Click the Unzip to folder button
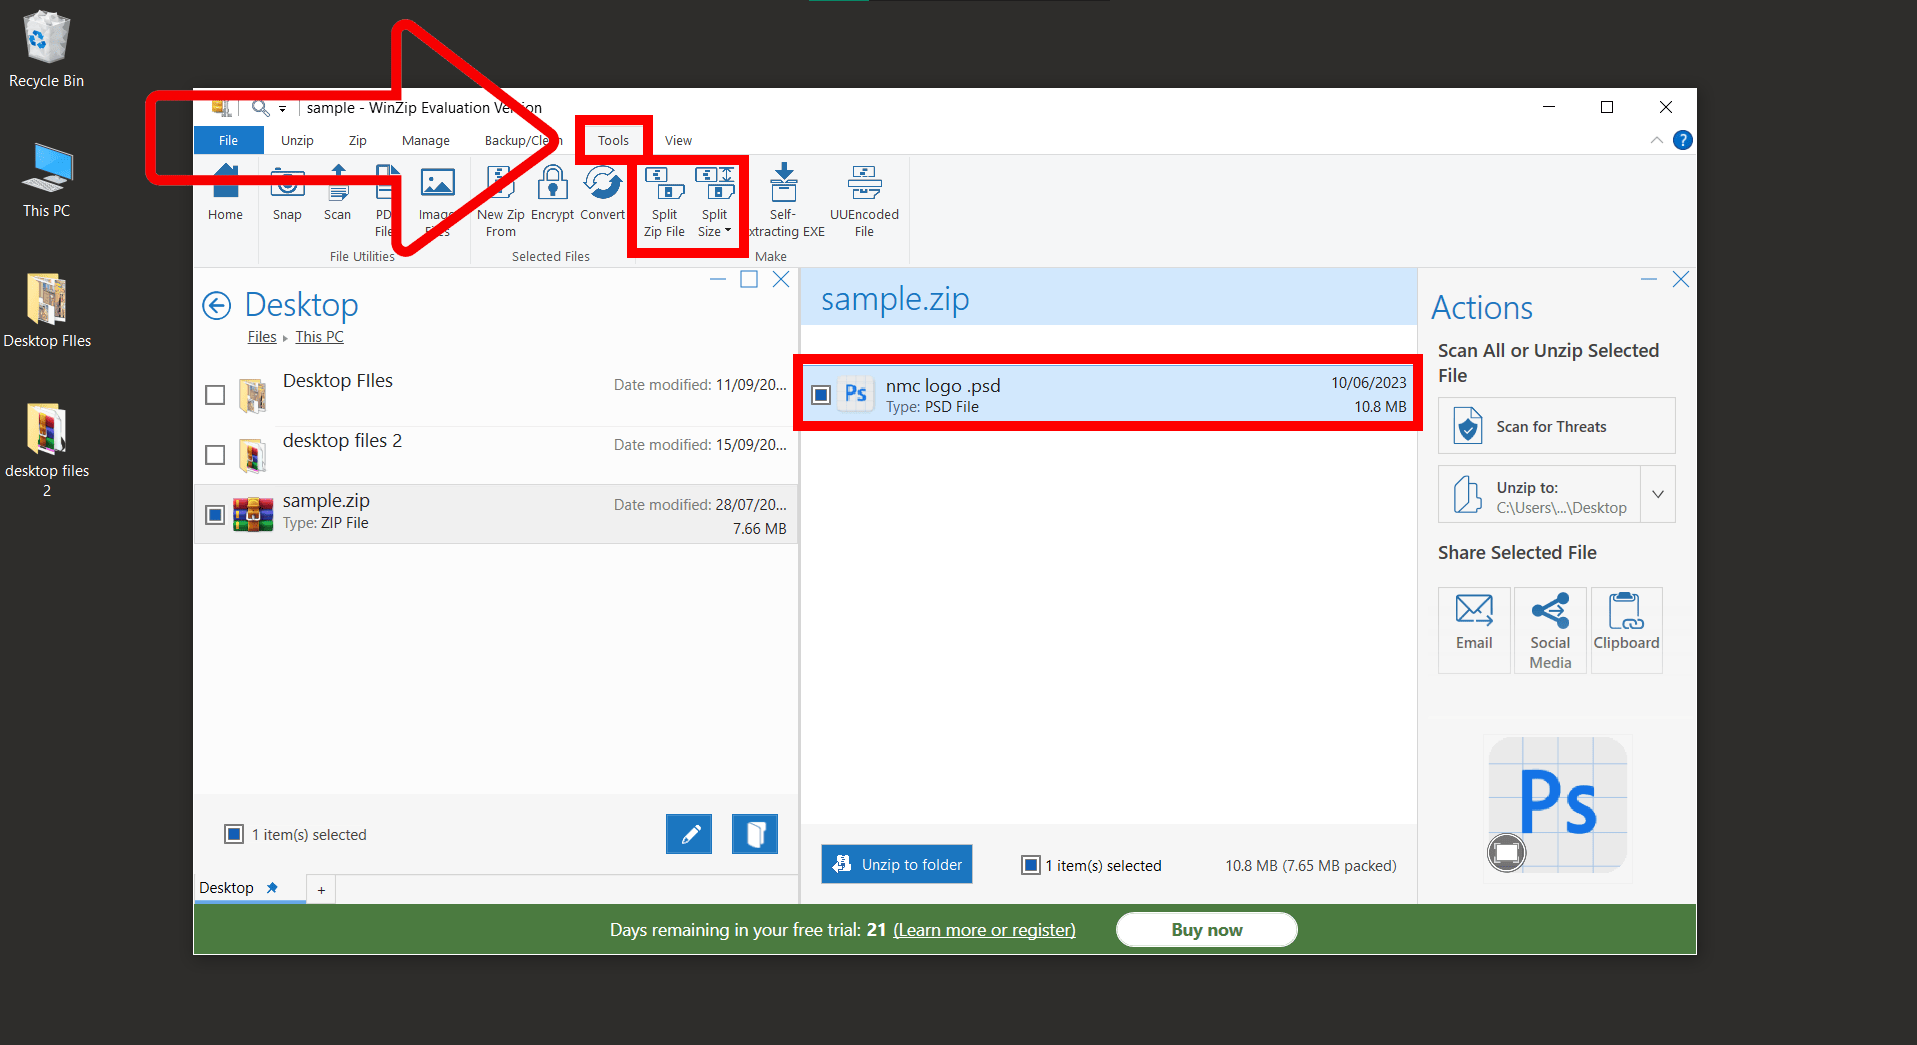The width and height of the screenshot is (1917, 1045). 896,863
